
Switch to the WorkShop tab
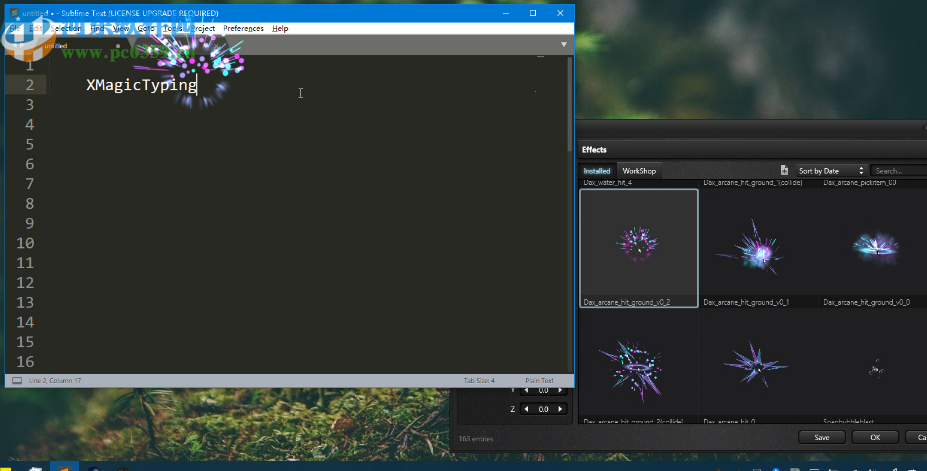639,171
